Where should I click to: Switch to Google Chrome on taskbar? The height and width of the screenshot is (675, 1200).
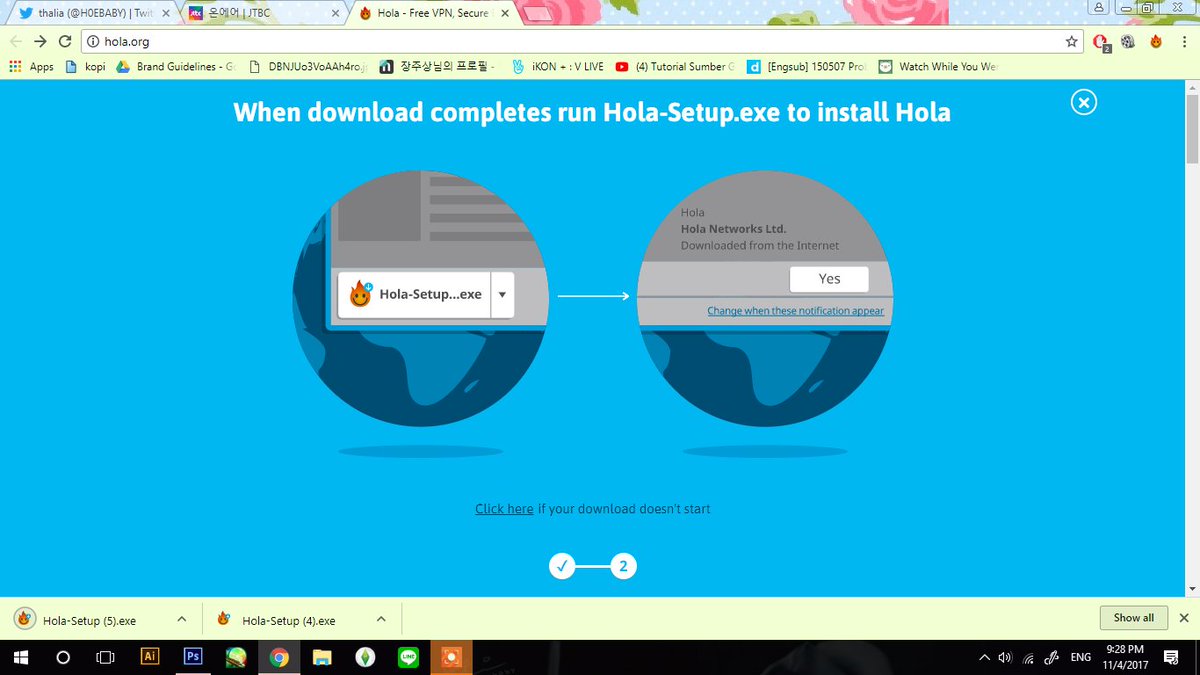(x=279, y=657)
